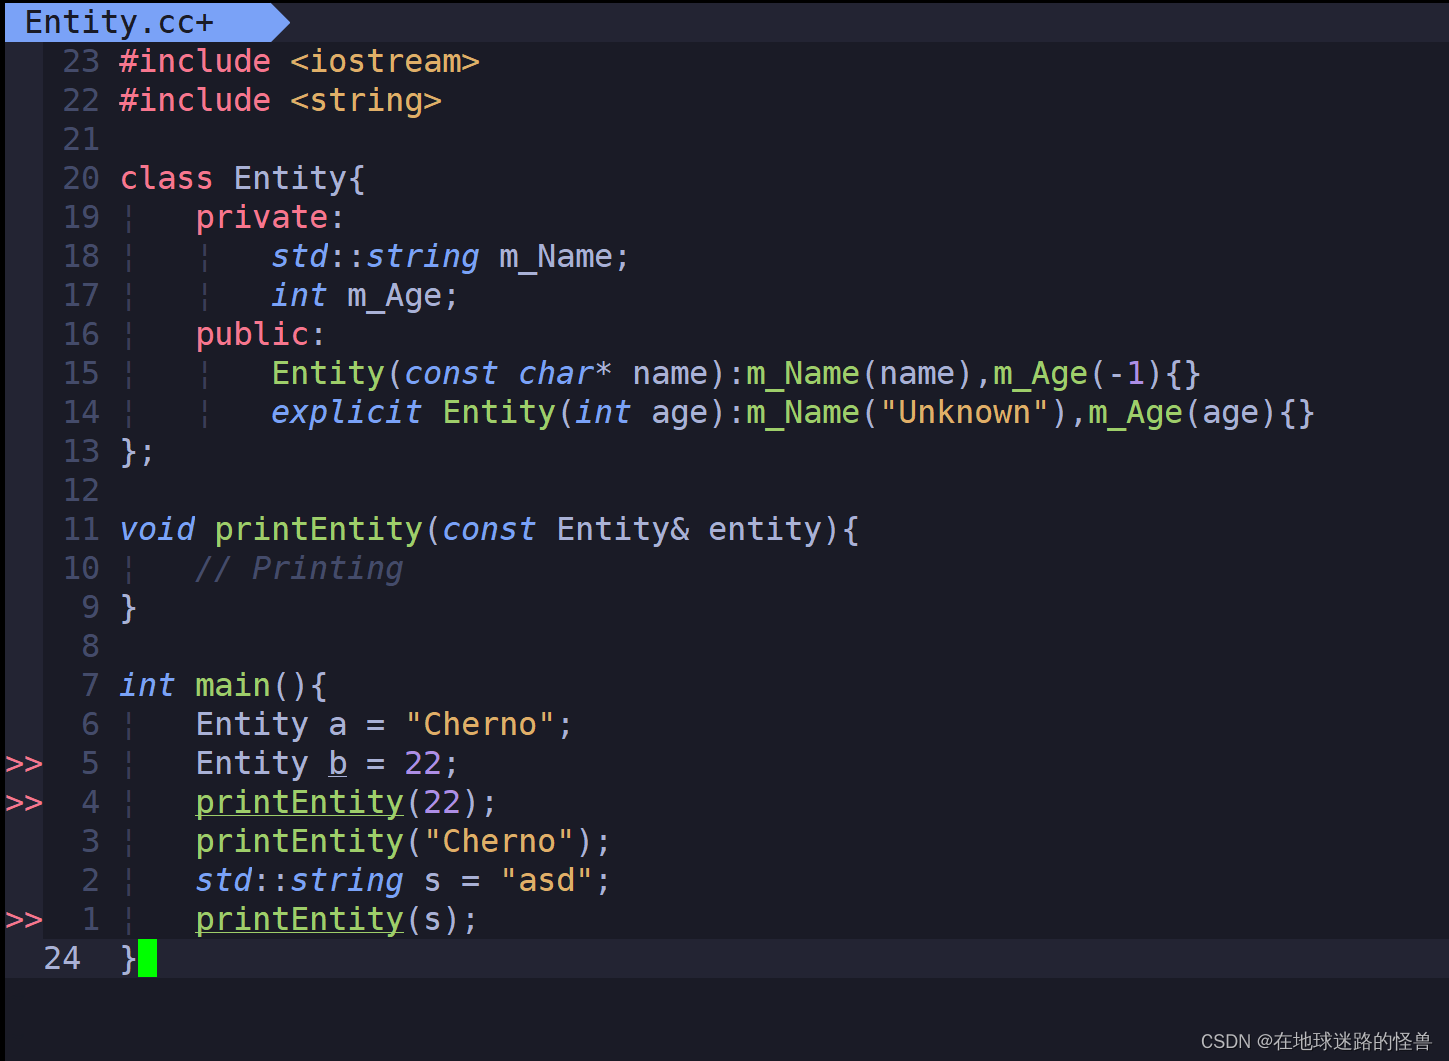This screenshot has width=1449, height=1061.
Task: Click underlined variable 'b' in Entity b
Action: click(x=338, y=764)
